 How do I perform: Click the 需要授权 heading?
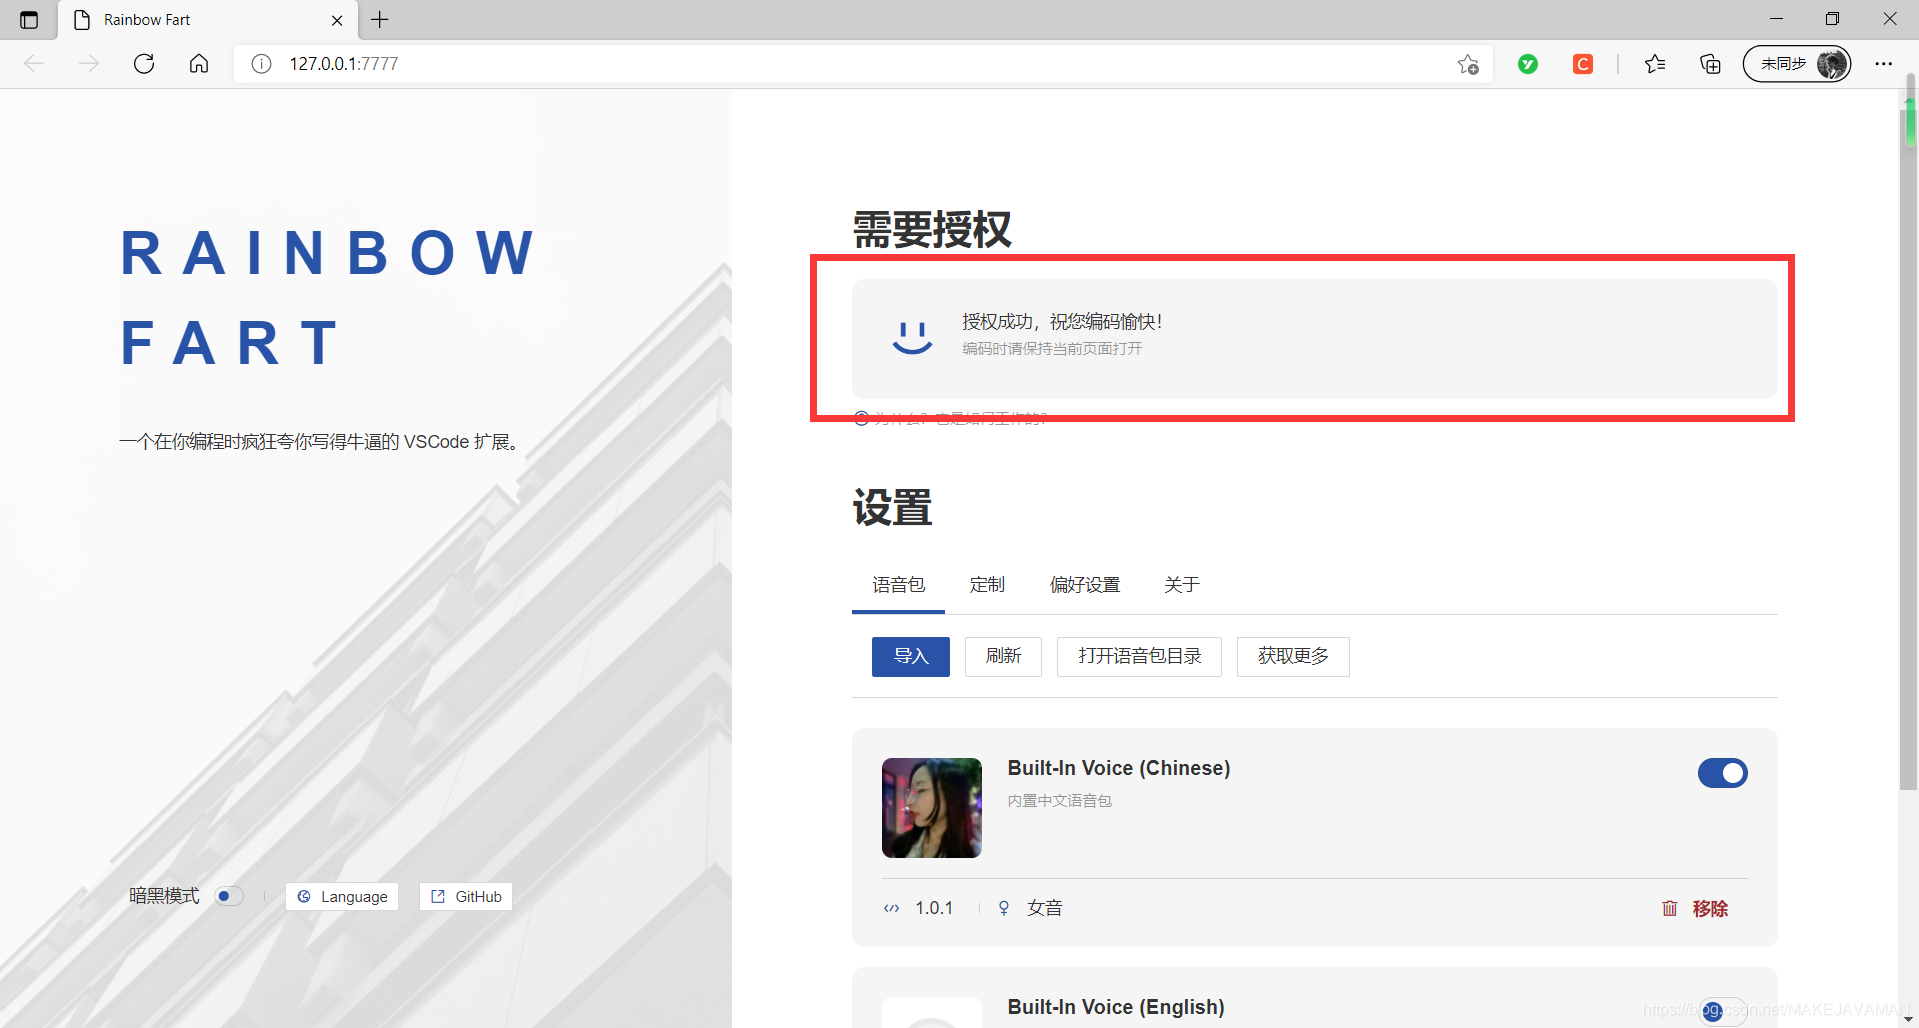(x=932, y=230)
